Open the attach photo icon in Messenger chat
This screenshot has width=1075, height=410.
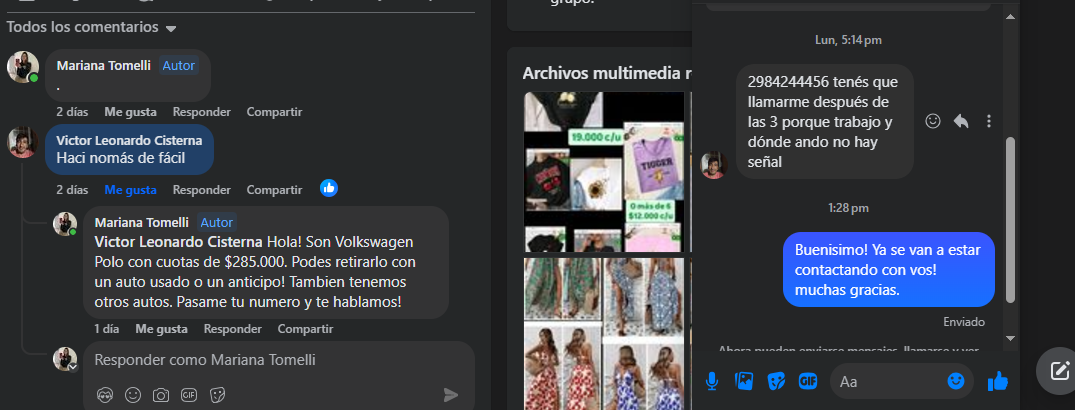point(743,381)
